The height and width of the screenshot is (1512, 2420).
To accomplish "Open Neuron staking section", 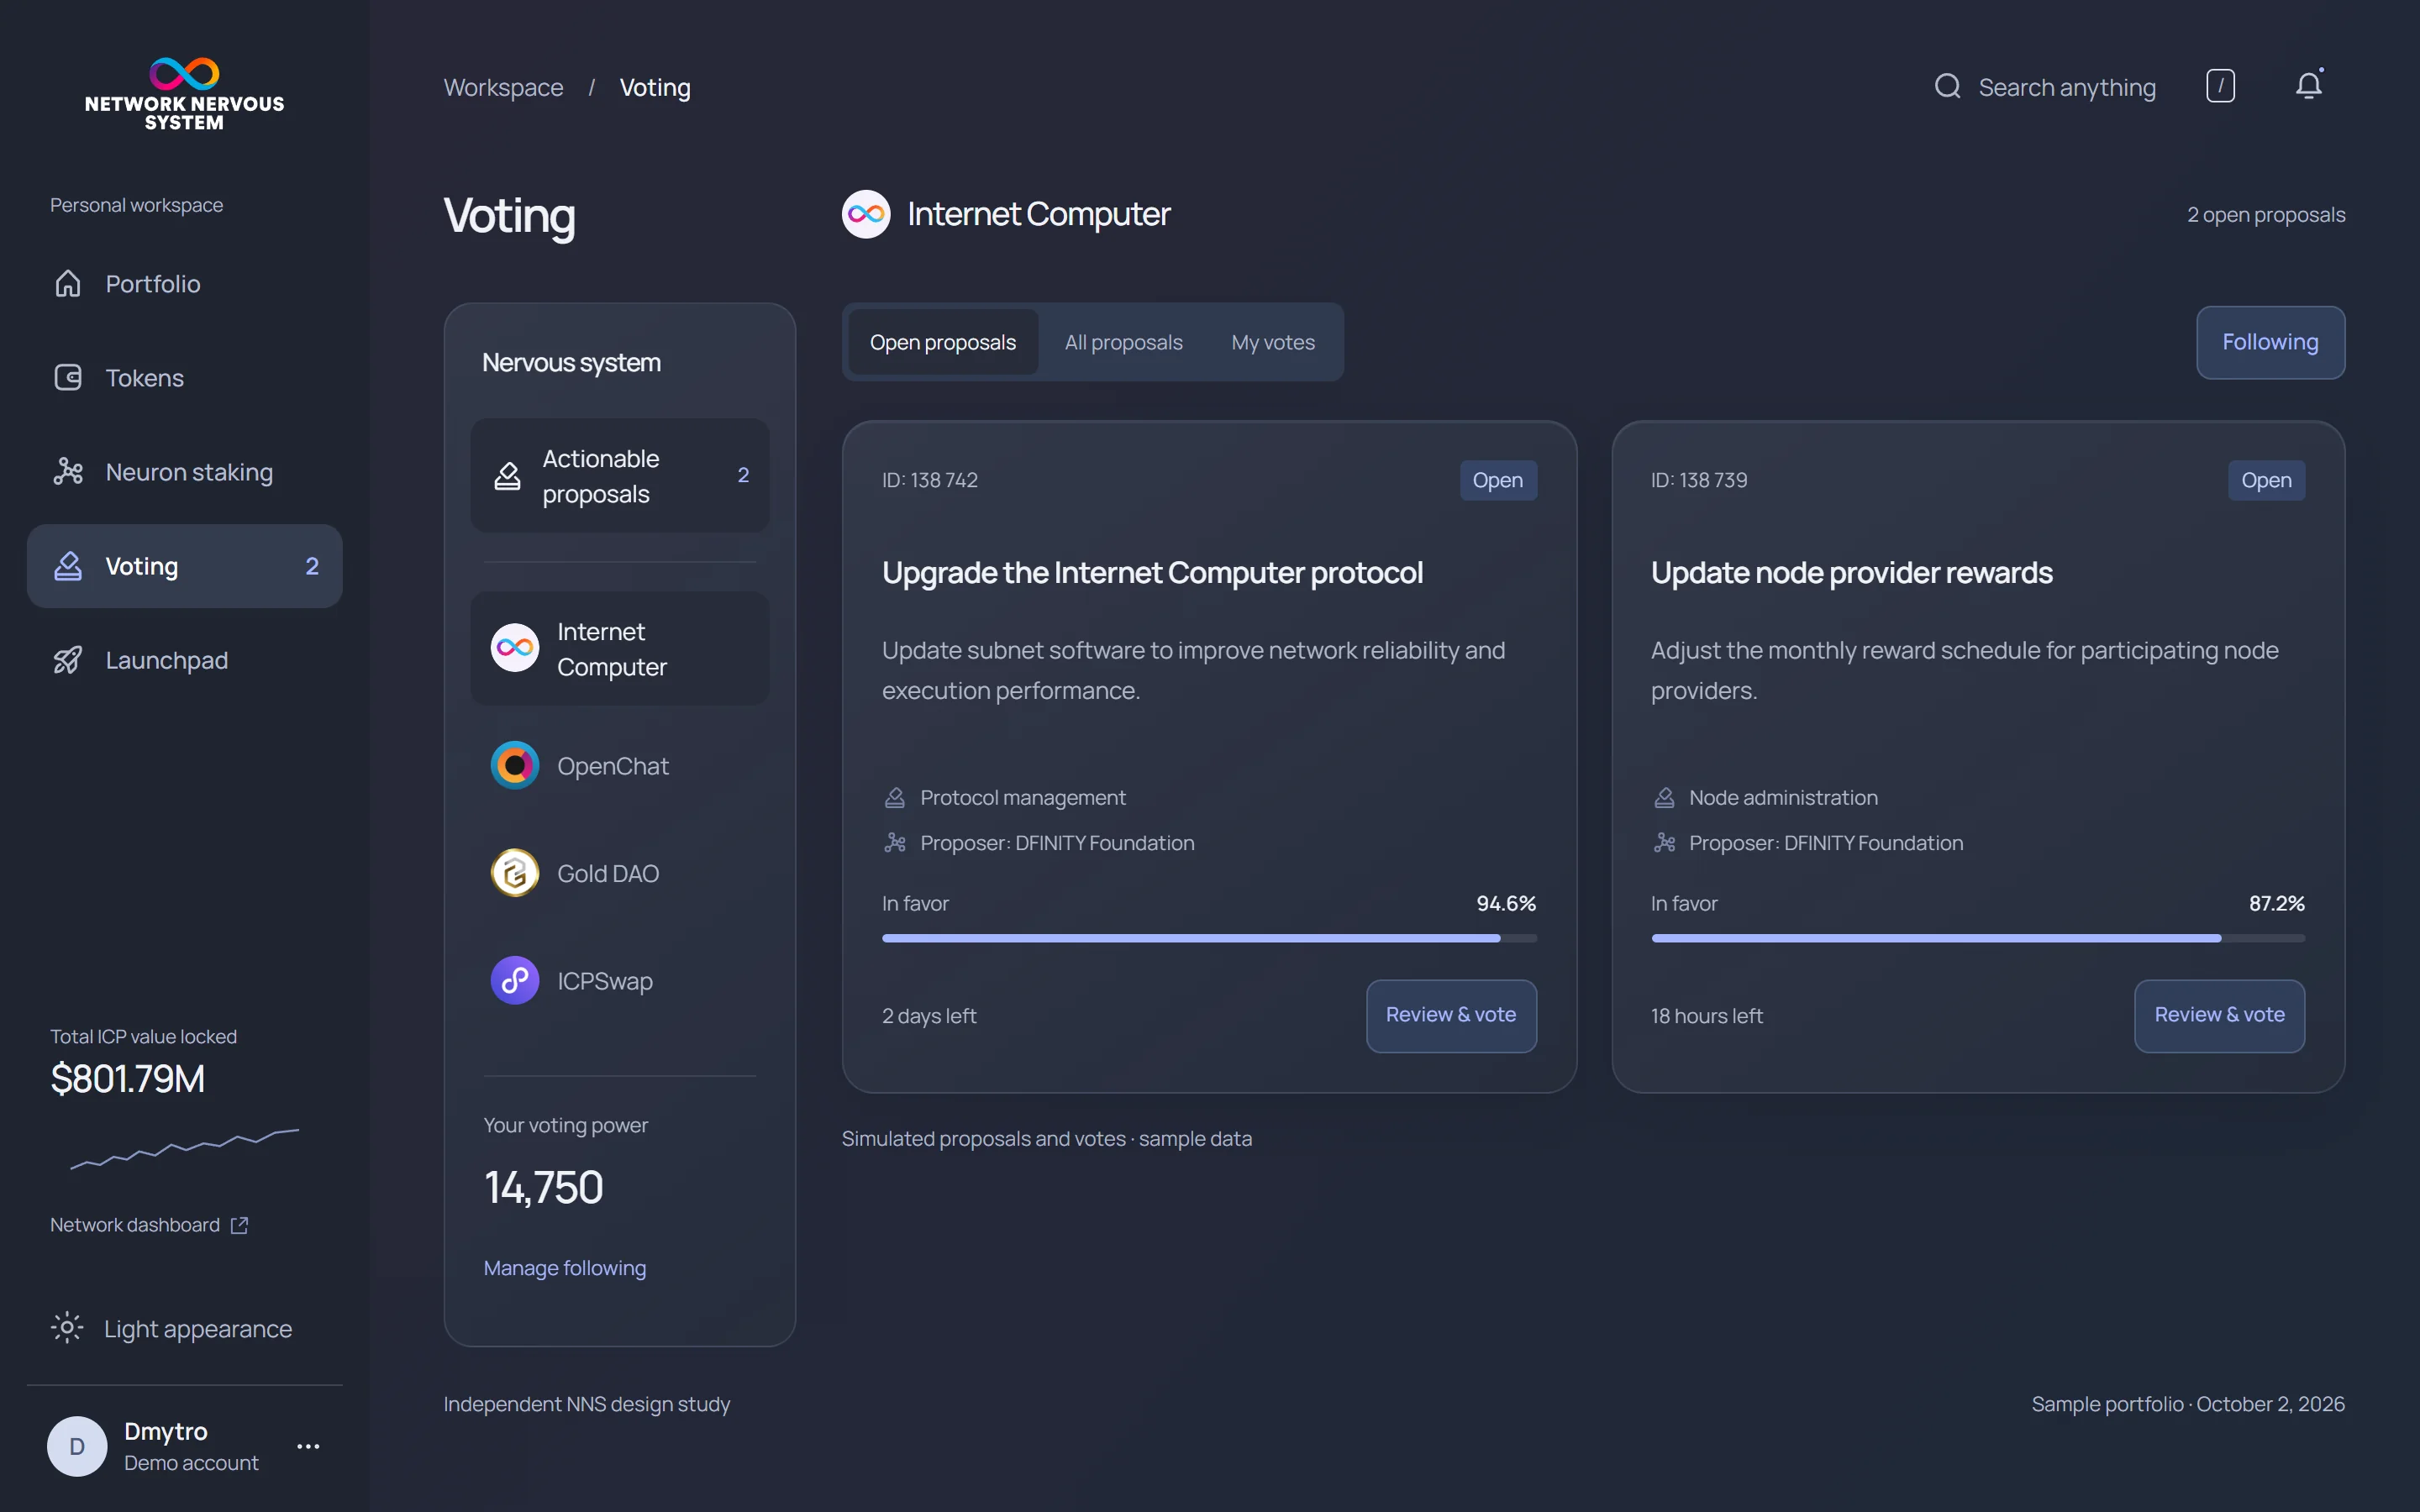I will point(184,472).
